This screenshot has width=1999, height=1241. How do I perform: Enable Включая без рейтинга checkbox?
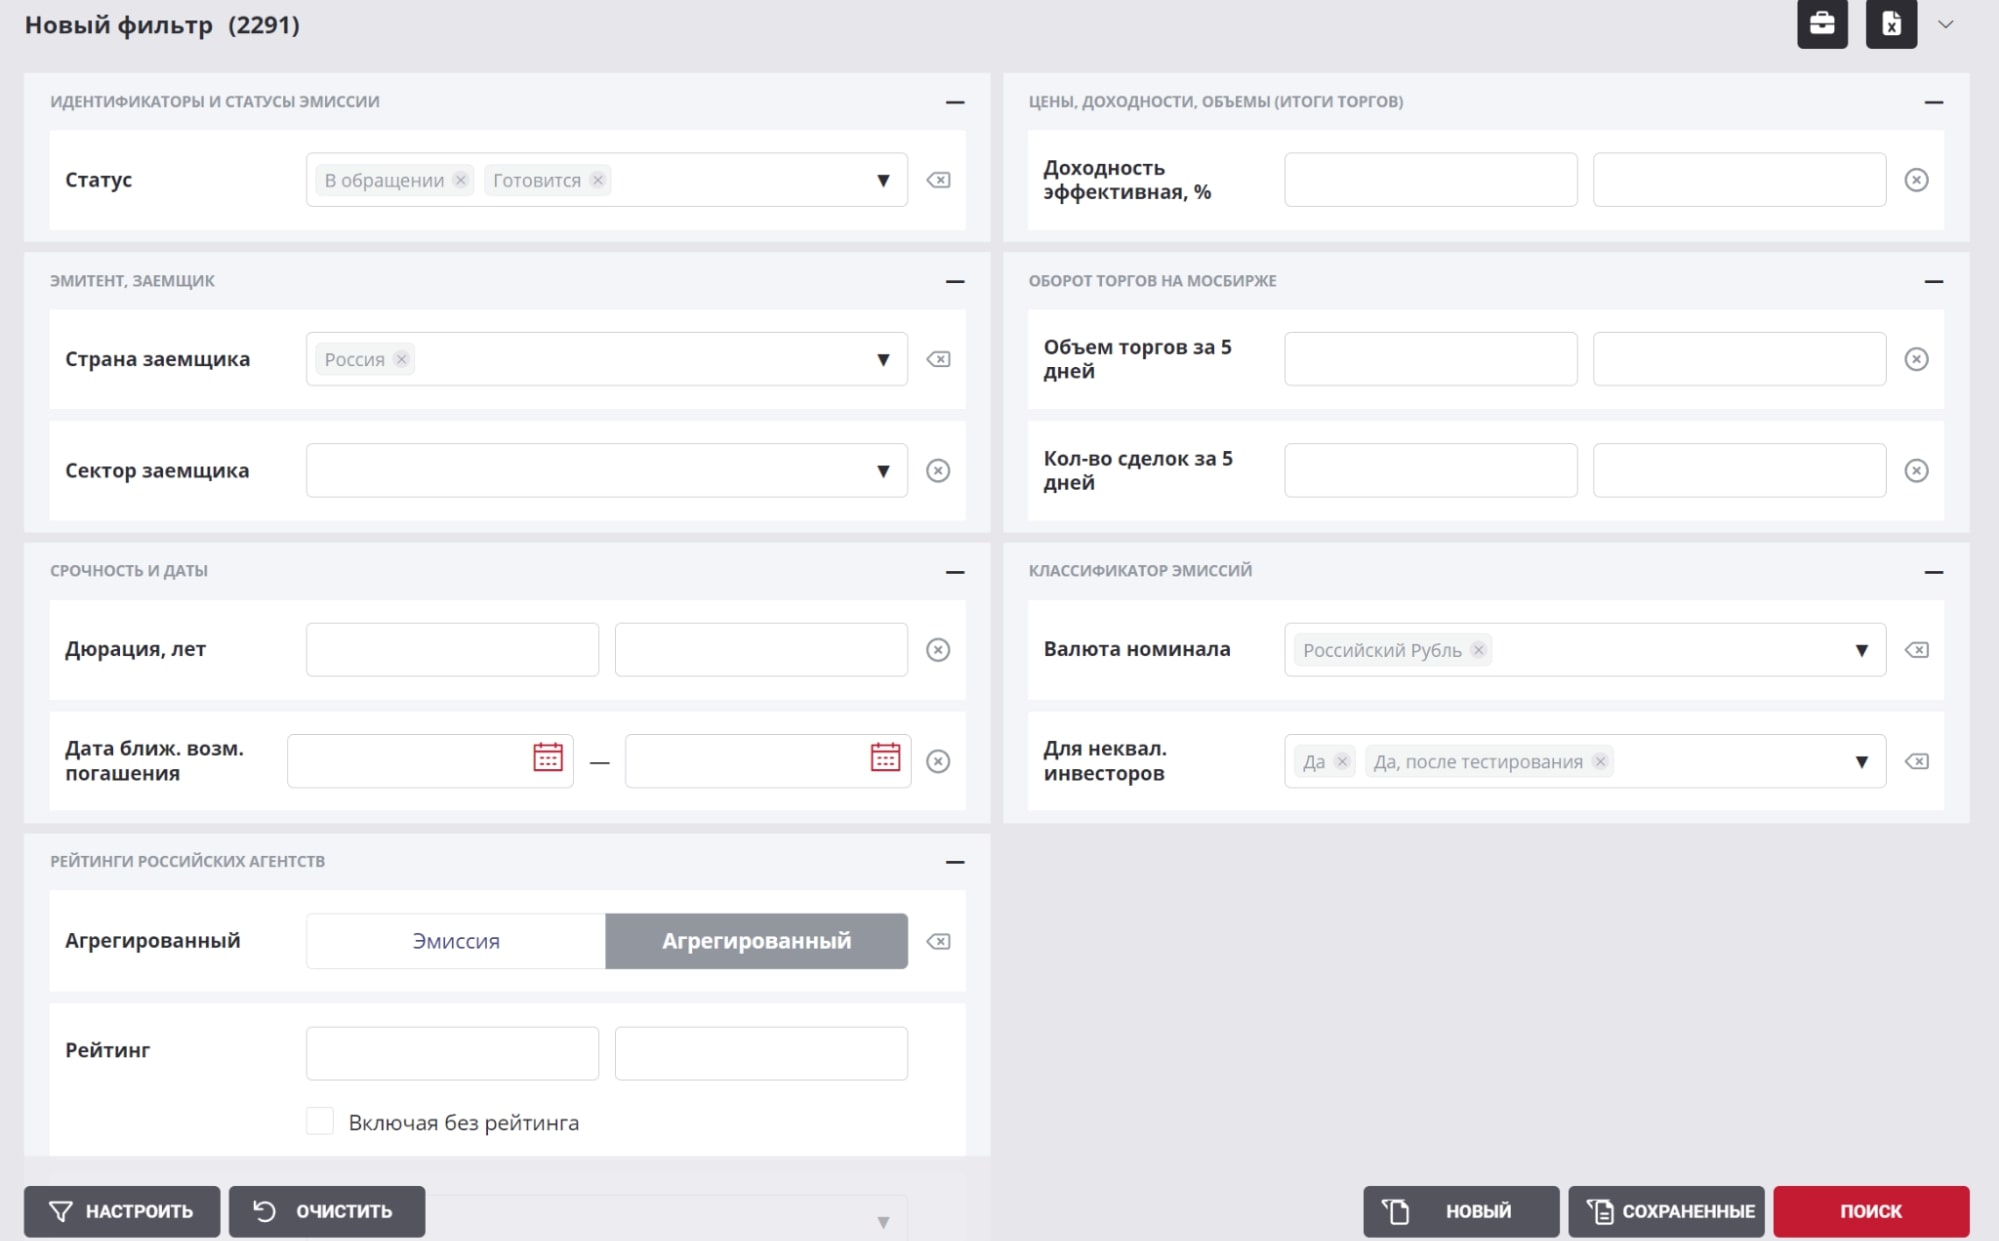point(320,1121)
